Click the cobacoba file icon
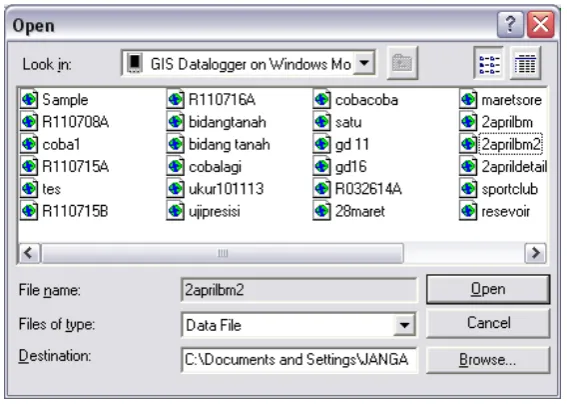567x404 pixels. tap(322, 99)
